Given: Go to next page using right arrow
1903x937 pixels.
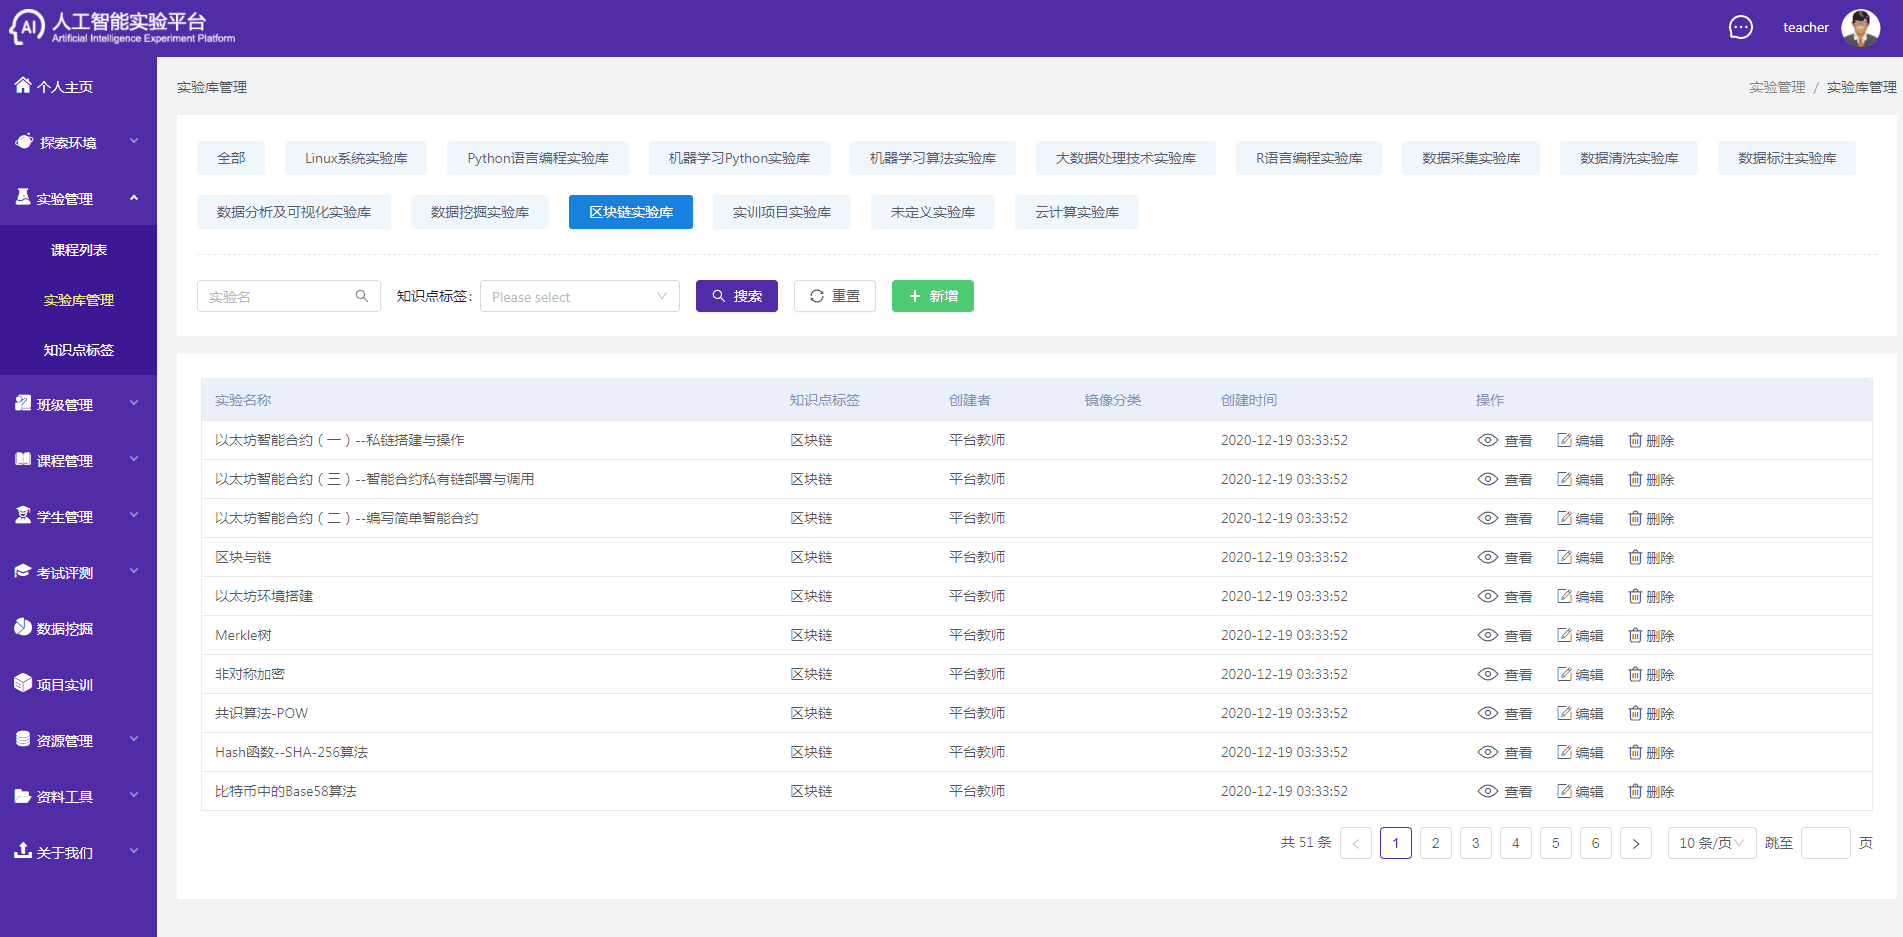Looking at the screenshot, I should point(1635,843).
